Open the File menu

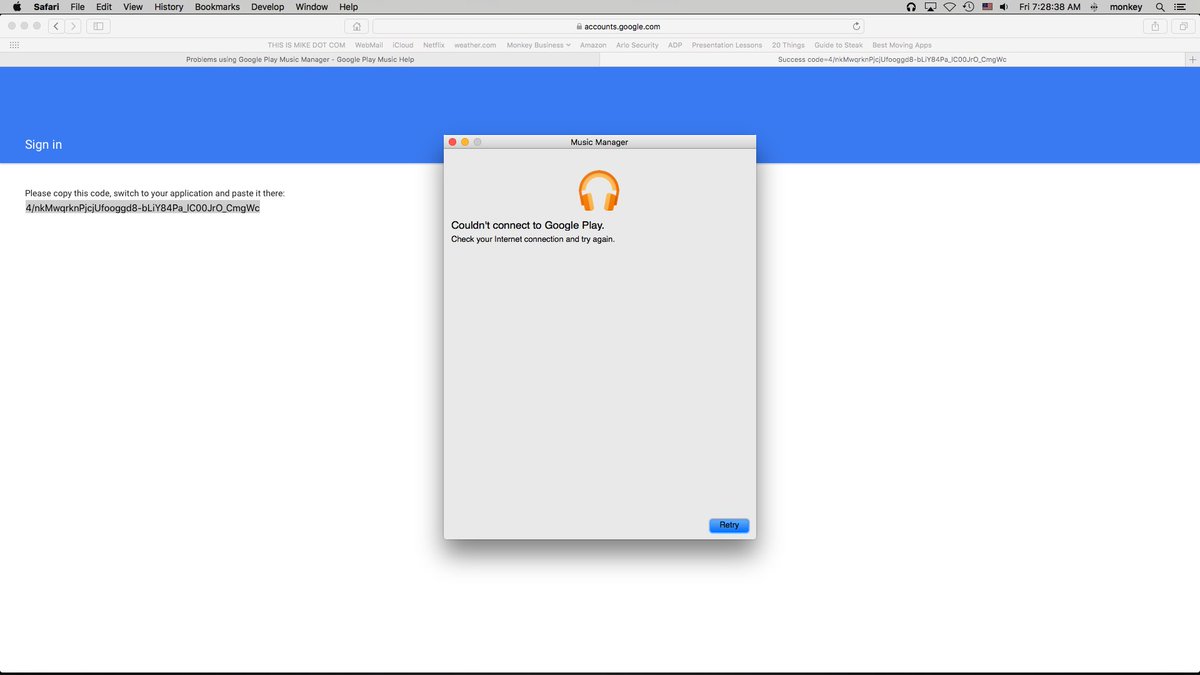pyautogui.click(x=77, y=7)
